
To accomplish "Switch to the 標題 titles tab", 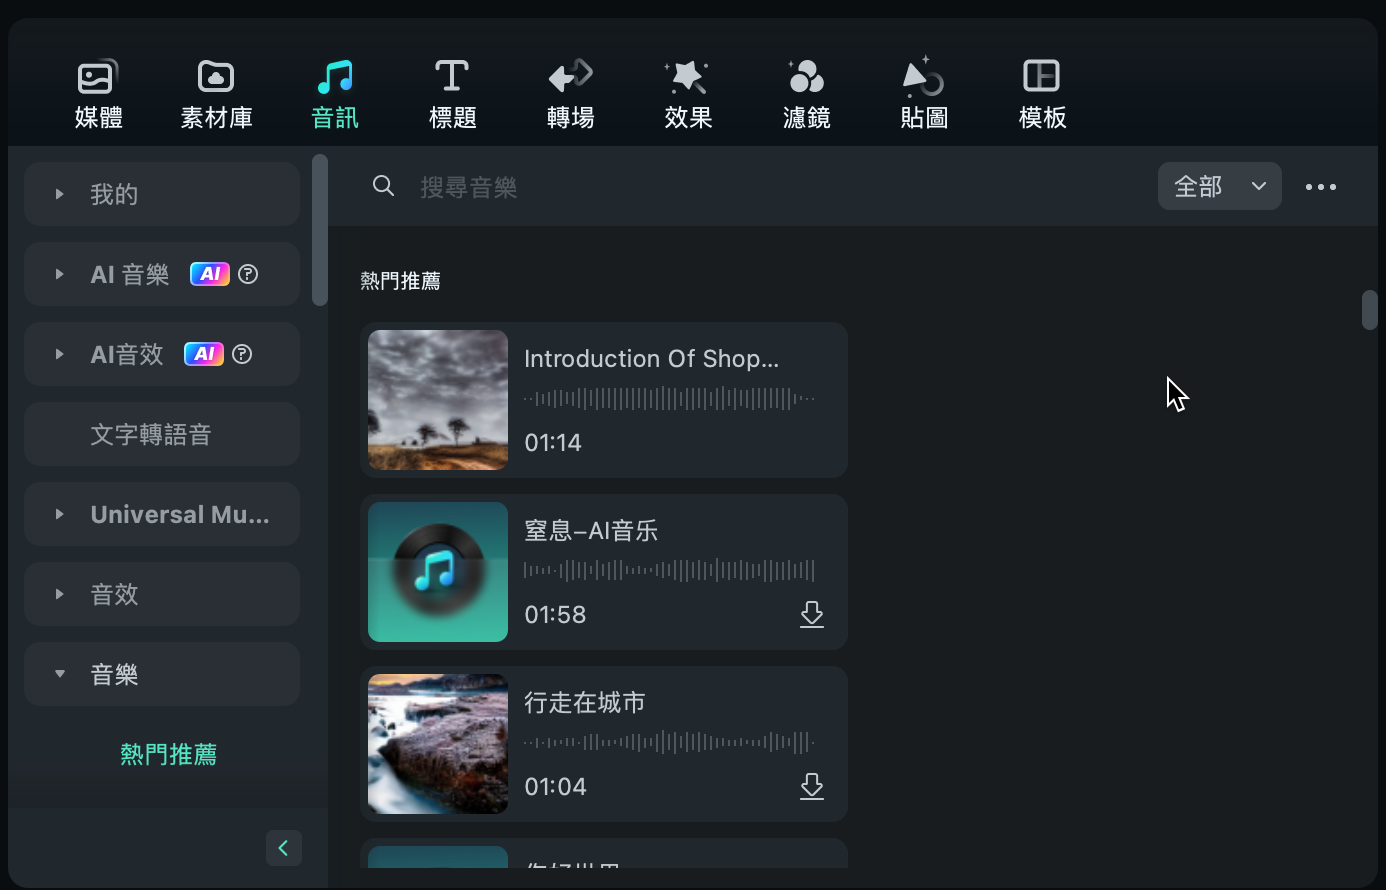I will tap(452, 95).
